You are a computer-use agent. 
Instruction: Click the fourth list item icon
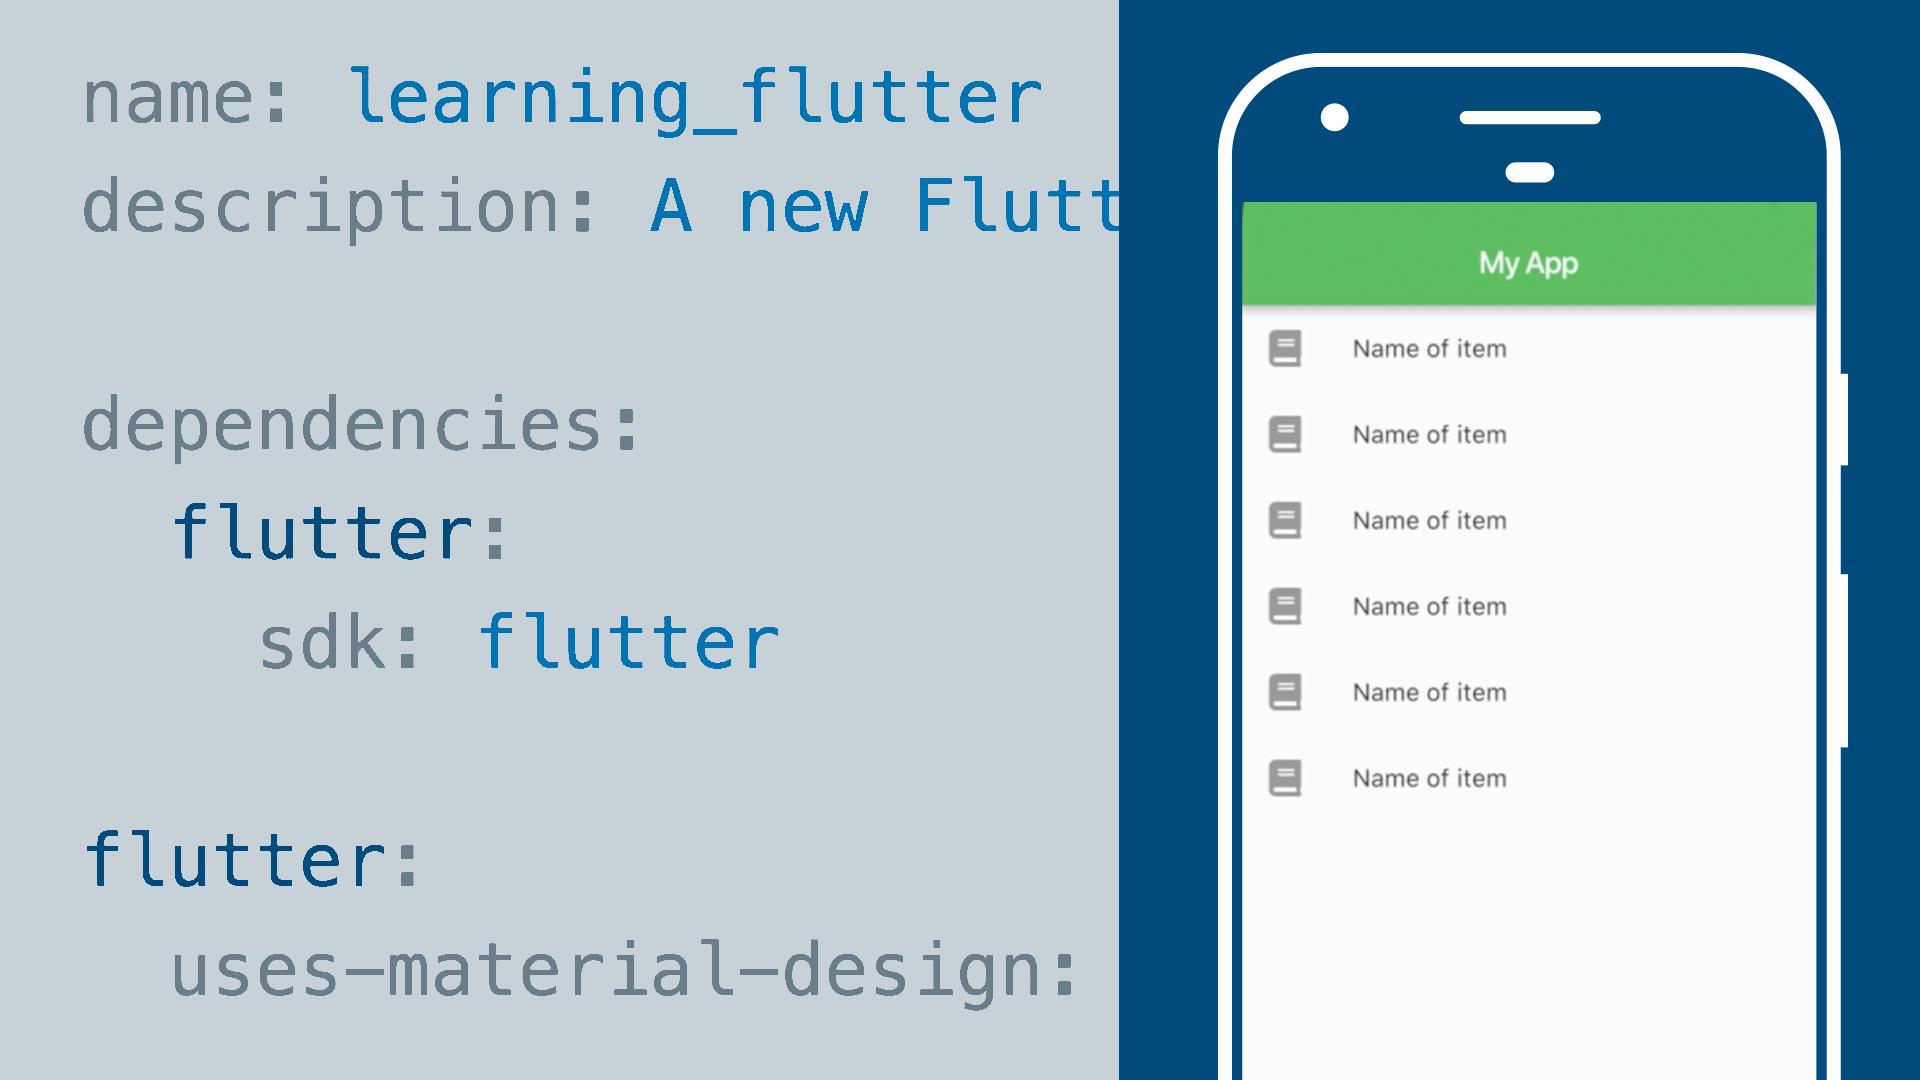click(1286, 605)
